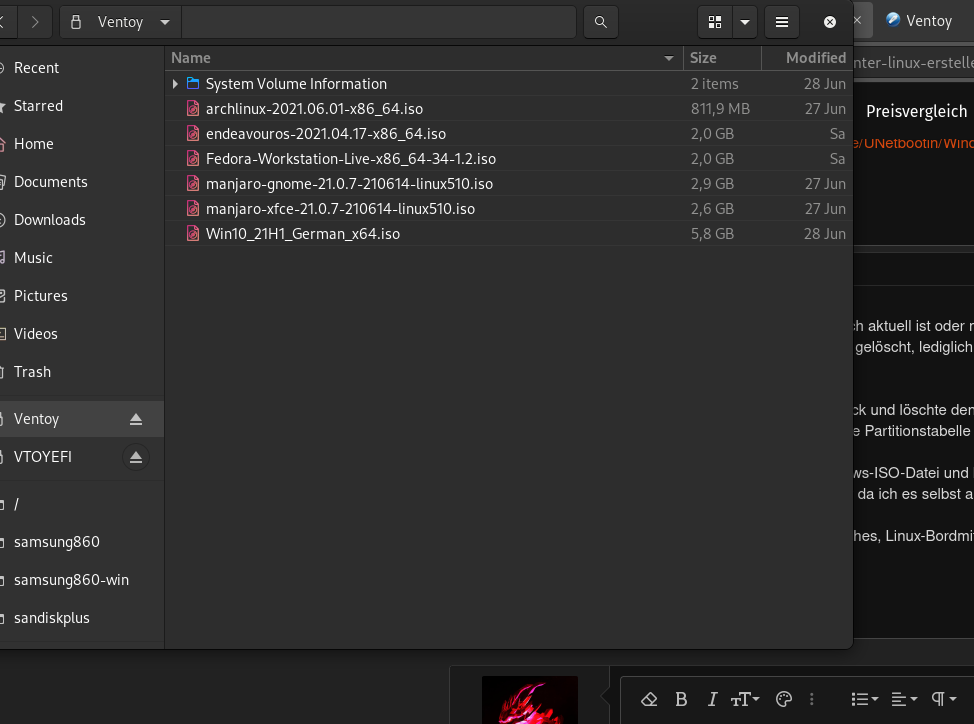Click the red avatar thumbnail

(530, 700)
